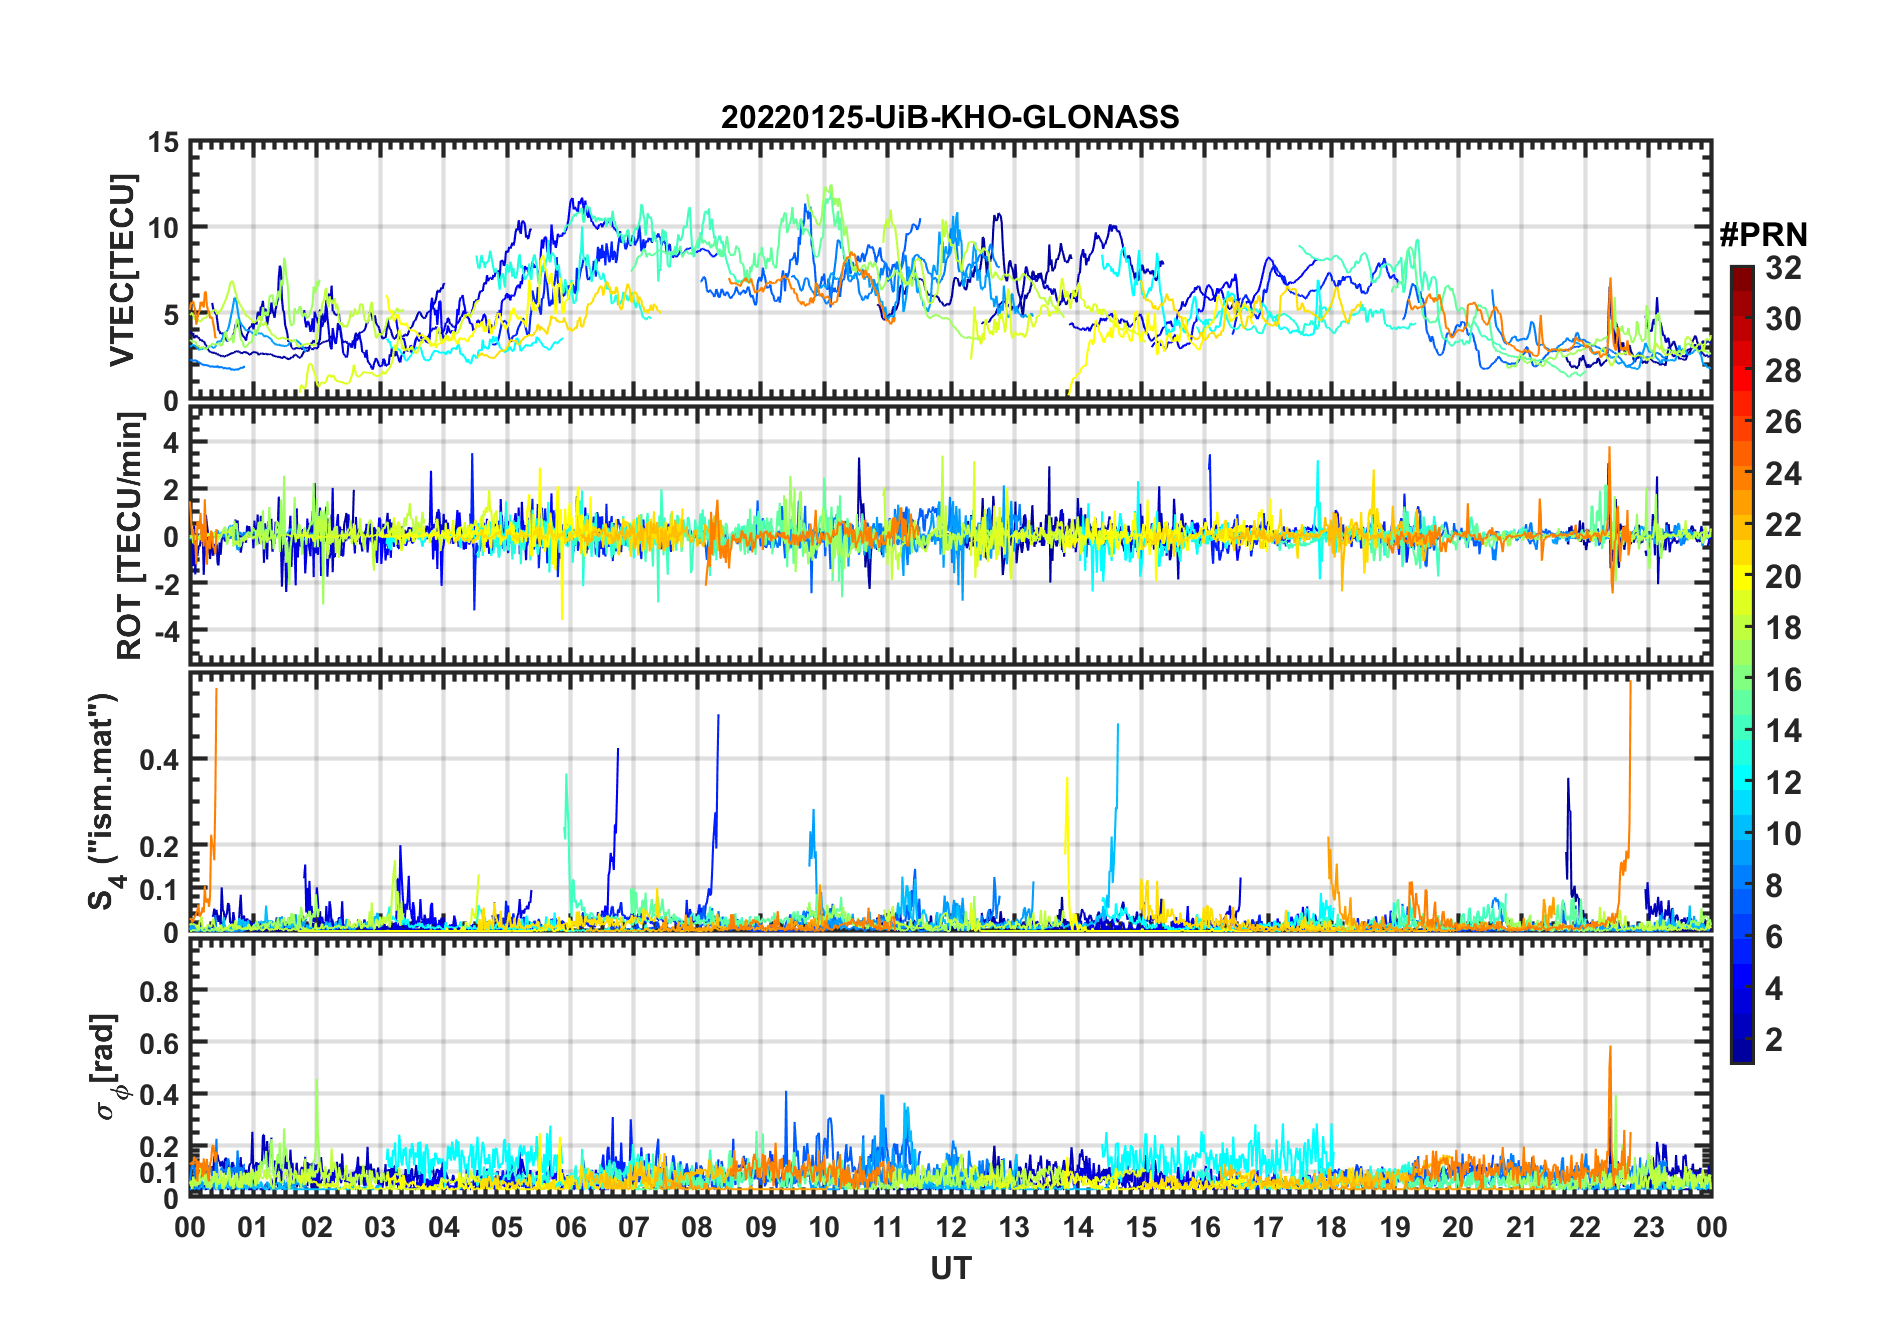Click the ROT [TECU/min] y-axis label

[130, 535]
